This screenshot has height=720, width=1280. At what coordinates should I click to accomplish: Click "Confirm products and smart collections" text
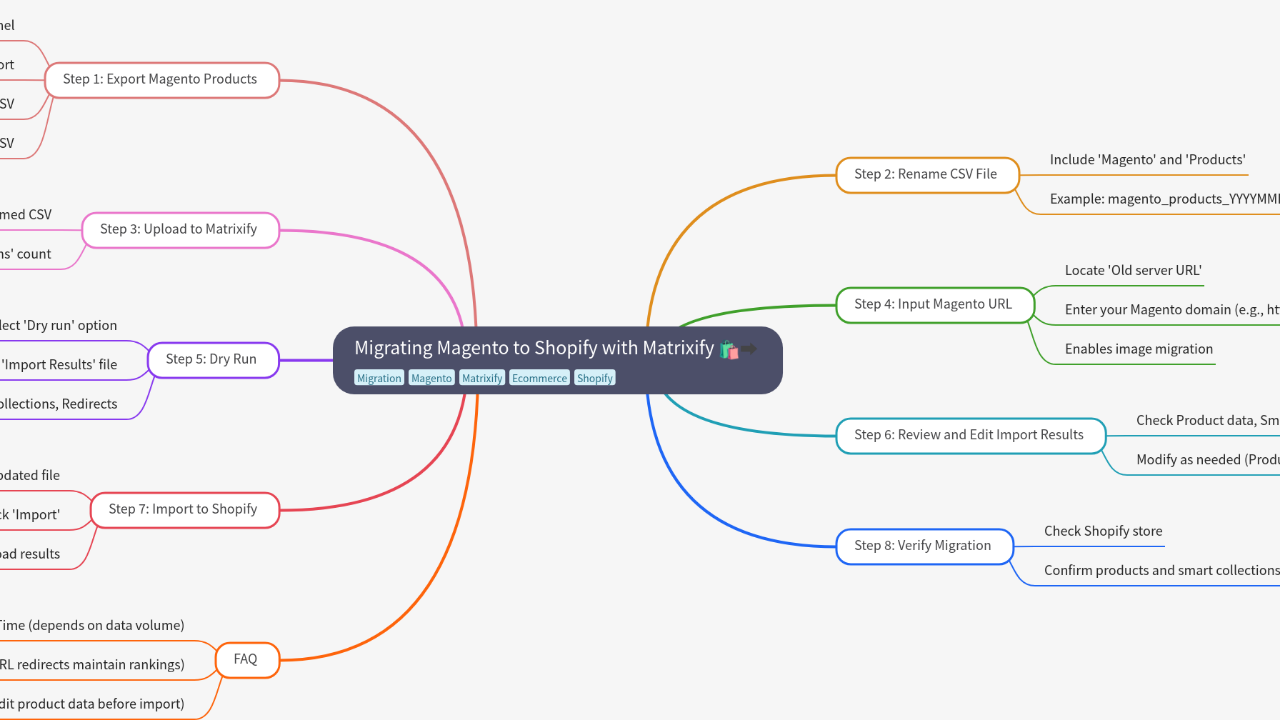tap(1161, 570)
